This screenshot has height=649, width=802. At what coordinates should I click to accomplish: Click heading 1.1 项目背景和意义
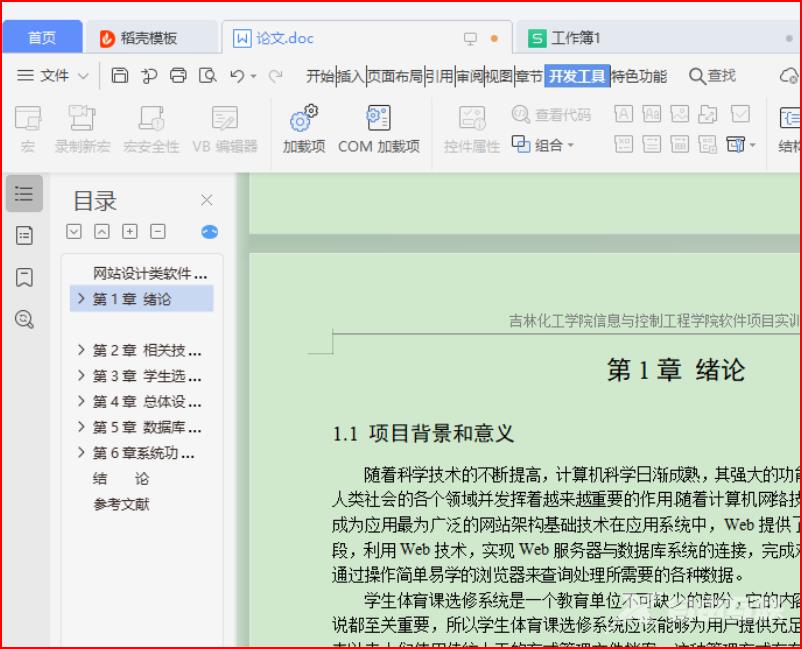422,434
